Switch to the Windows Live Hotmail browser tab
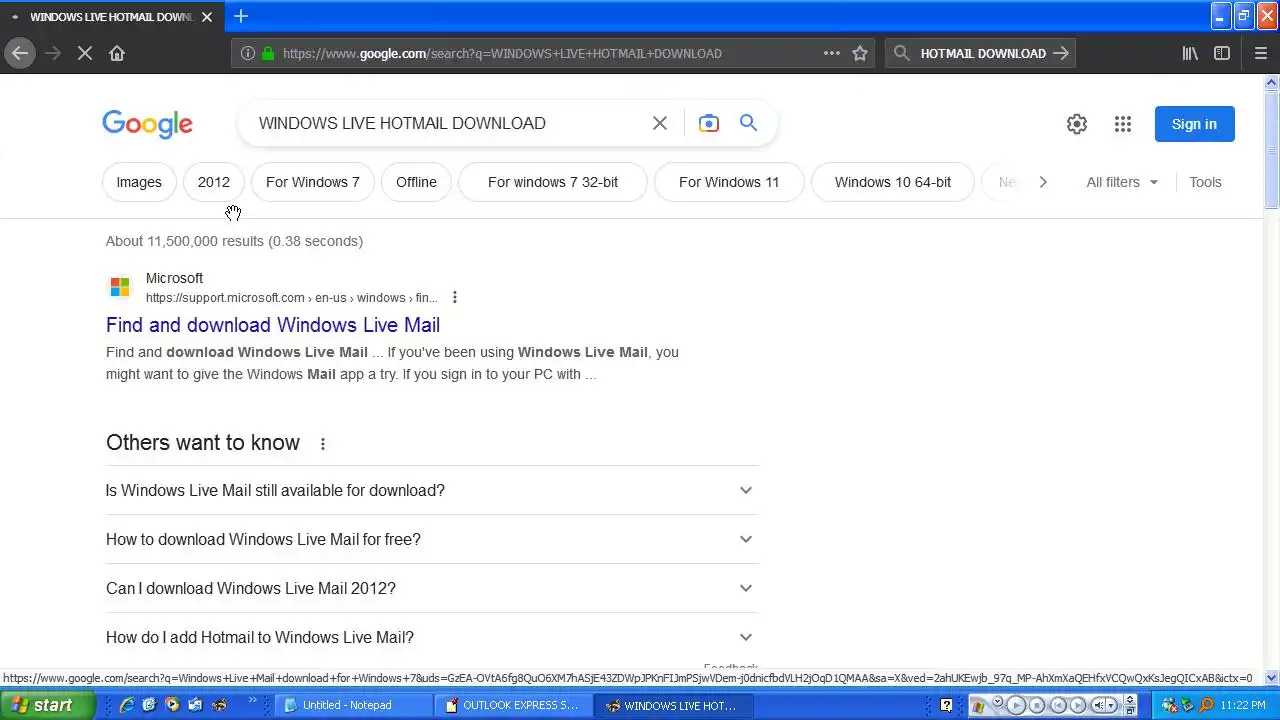The height and width of the screenshot is (720, 1280). tap(112, 17)
